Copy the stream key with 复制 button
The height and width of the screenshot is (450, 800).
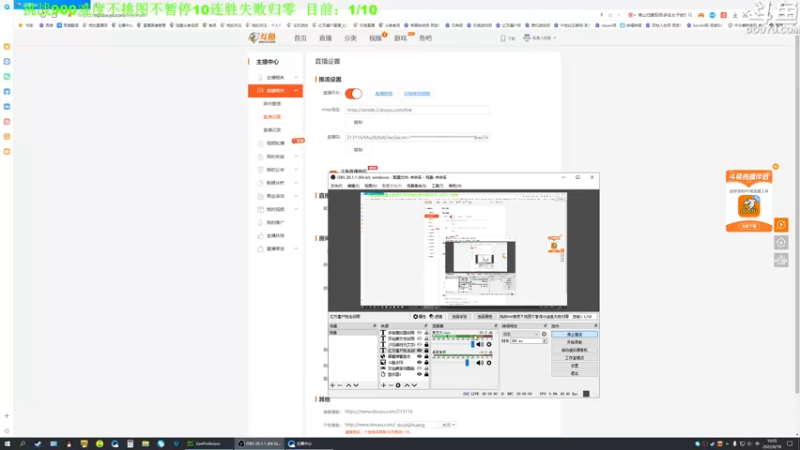358,150
